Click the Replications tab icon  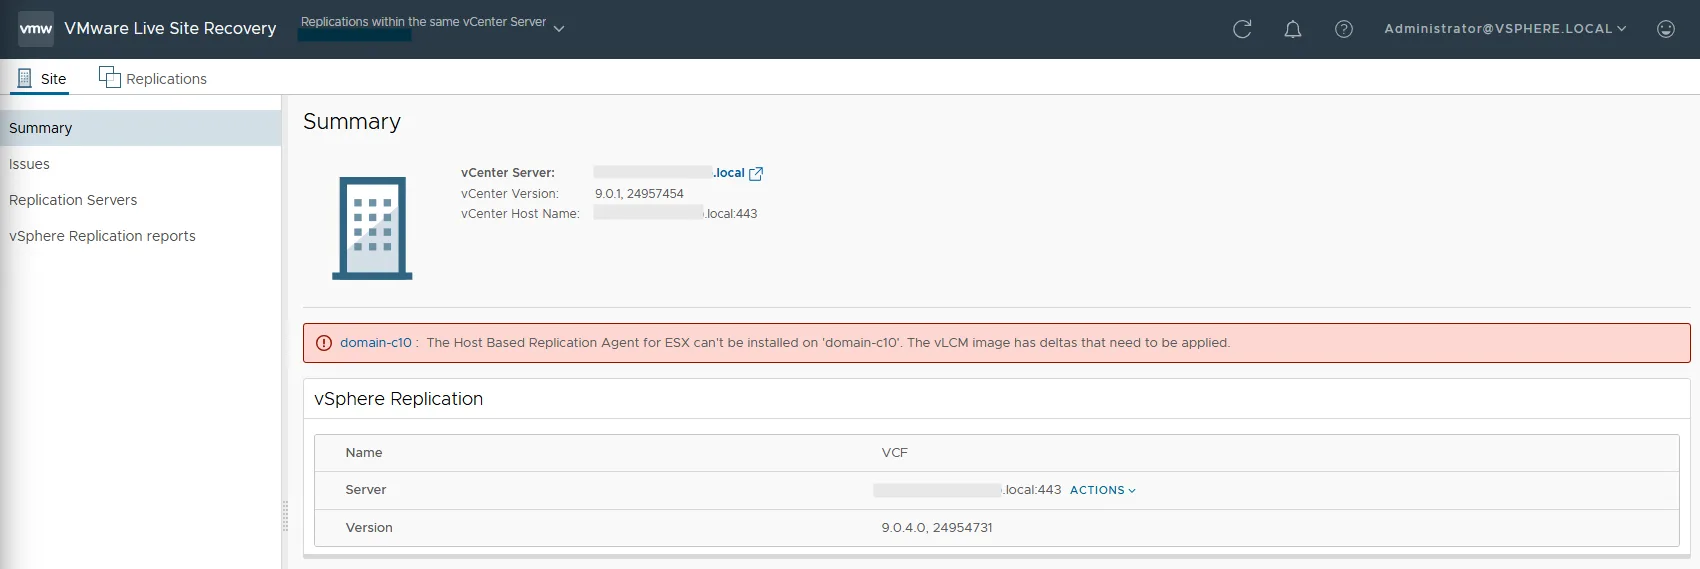(x=109, y=77)
